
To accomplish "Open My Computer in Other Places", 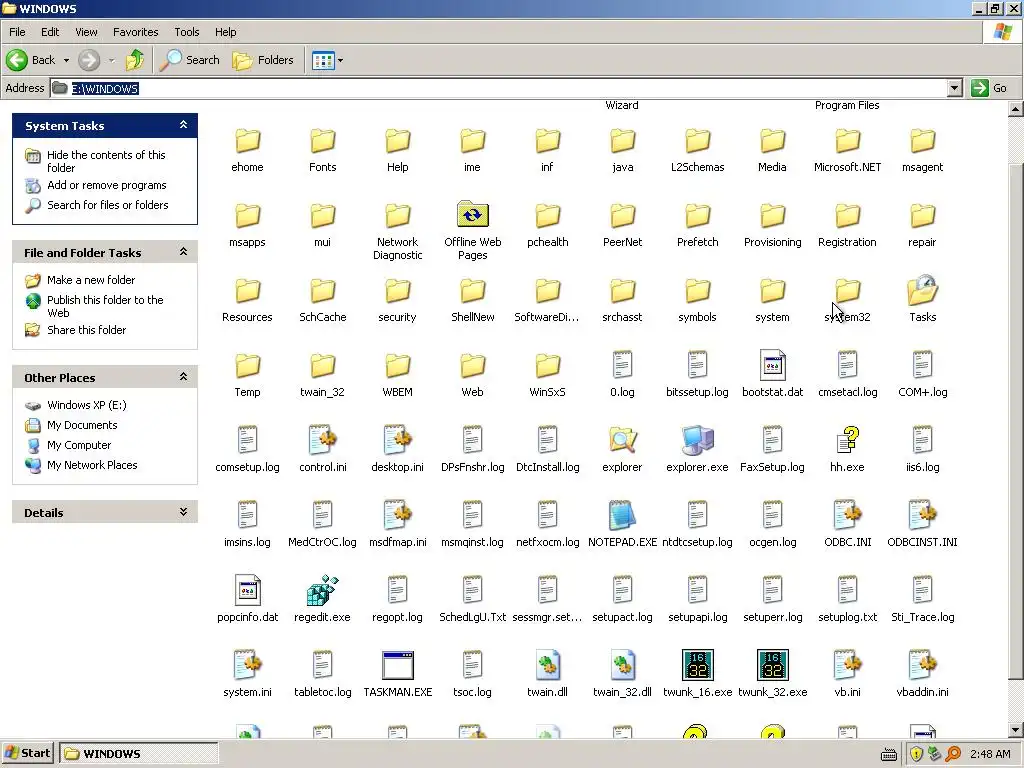I will click(x=78, y=445).
